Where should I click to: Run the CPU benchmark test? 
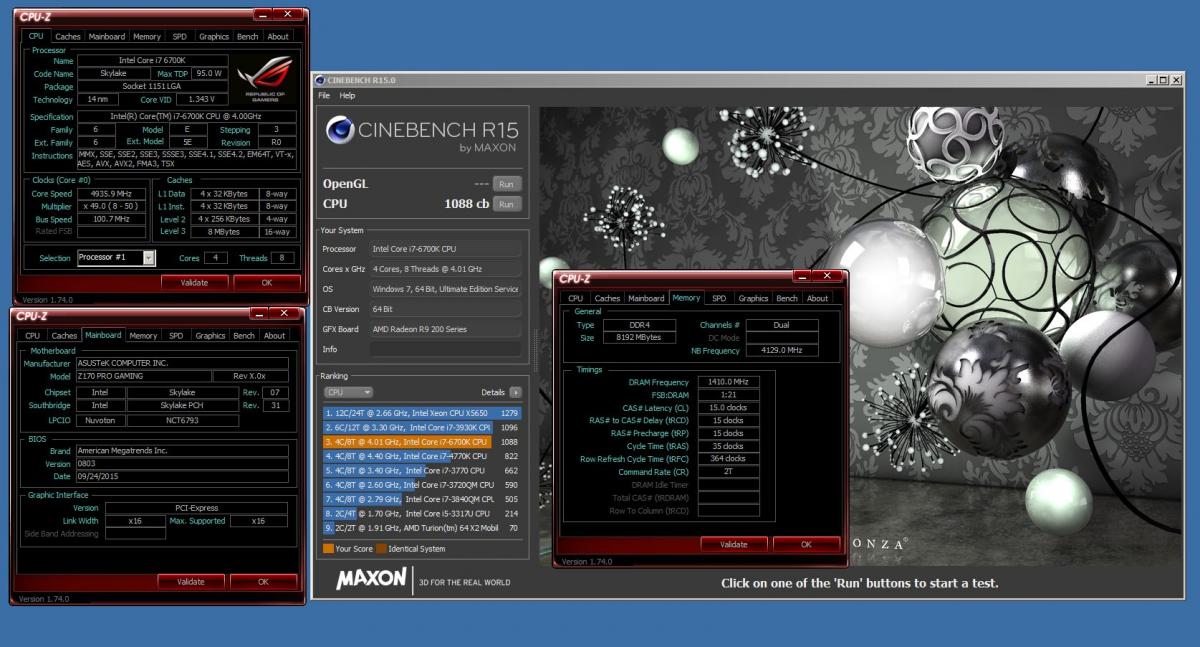pos(507,204)
